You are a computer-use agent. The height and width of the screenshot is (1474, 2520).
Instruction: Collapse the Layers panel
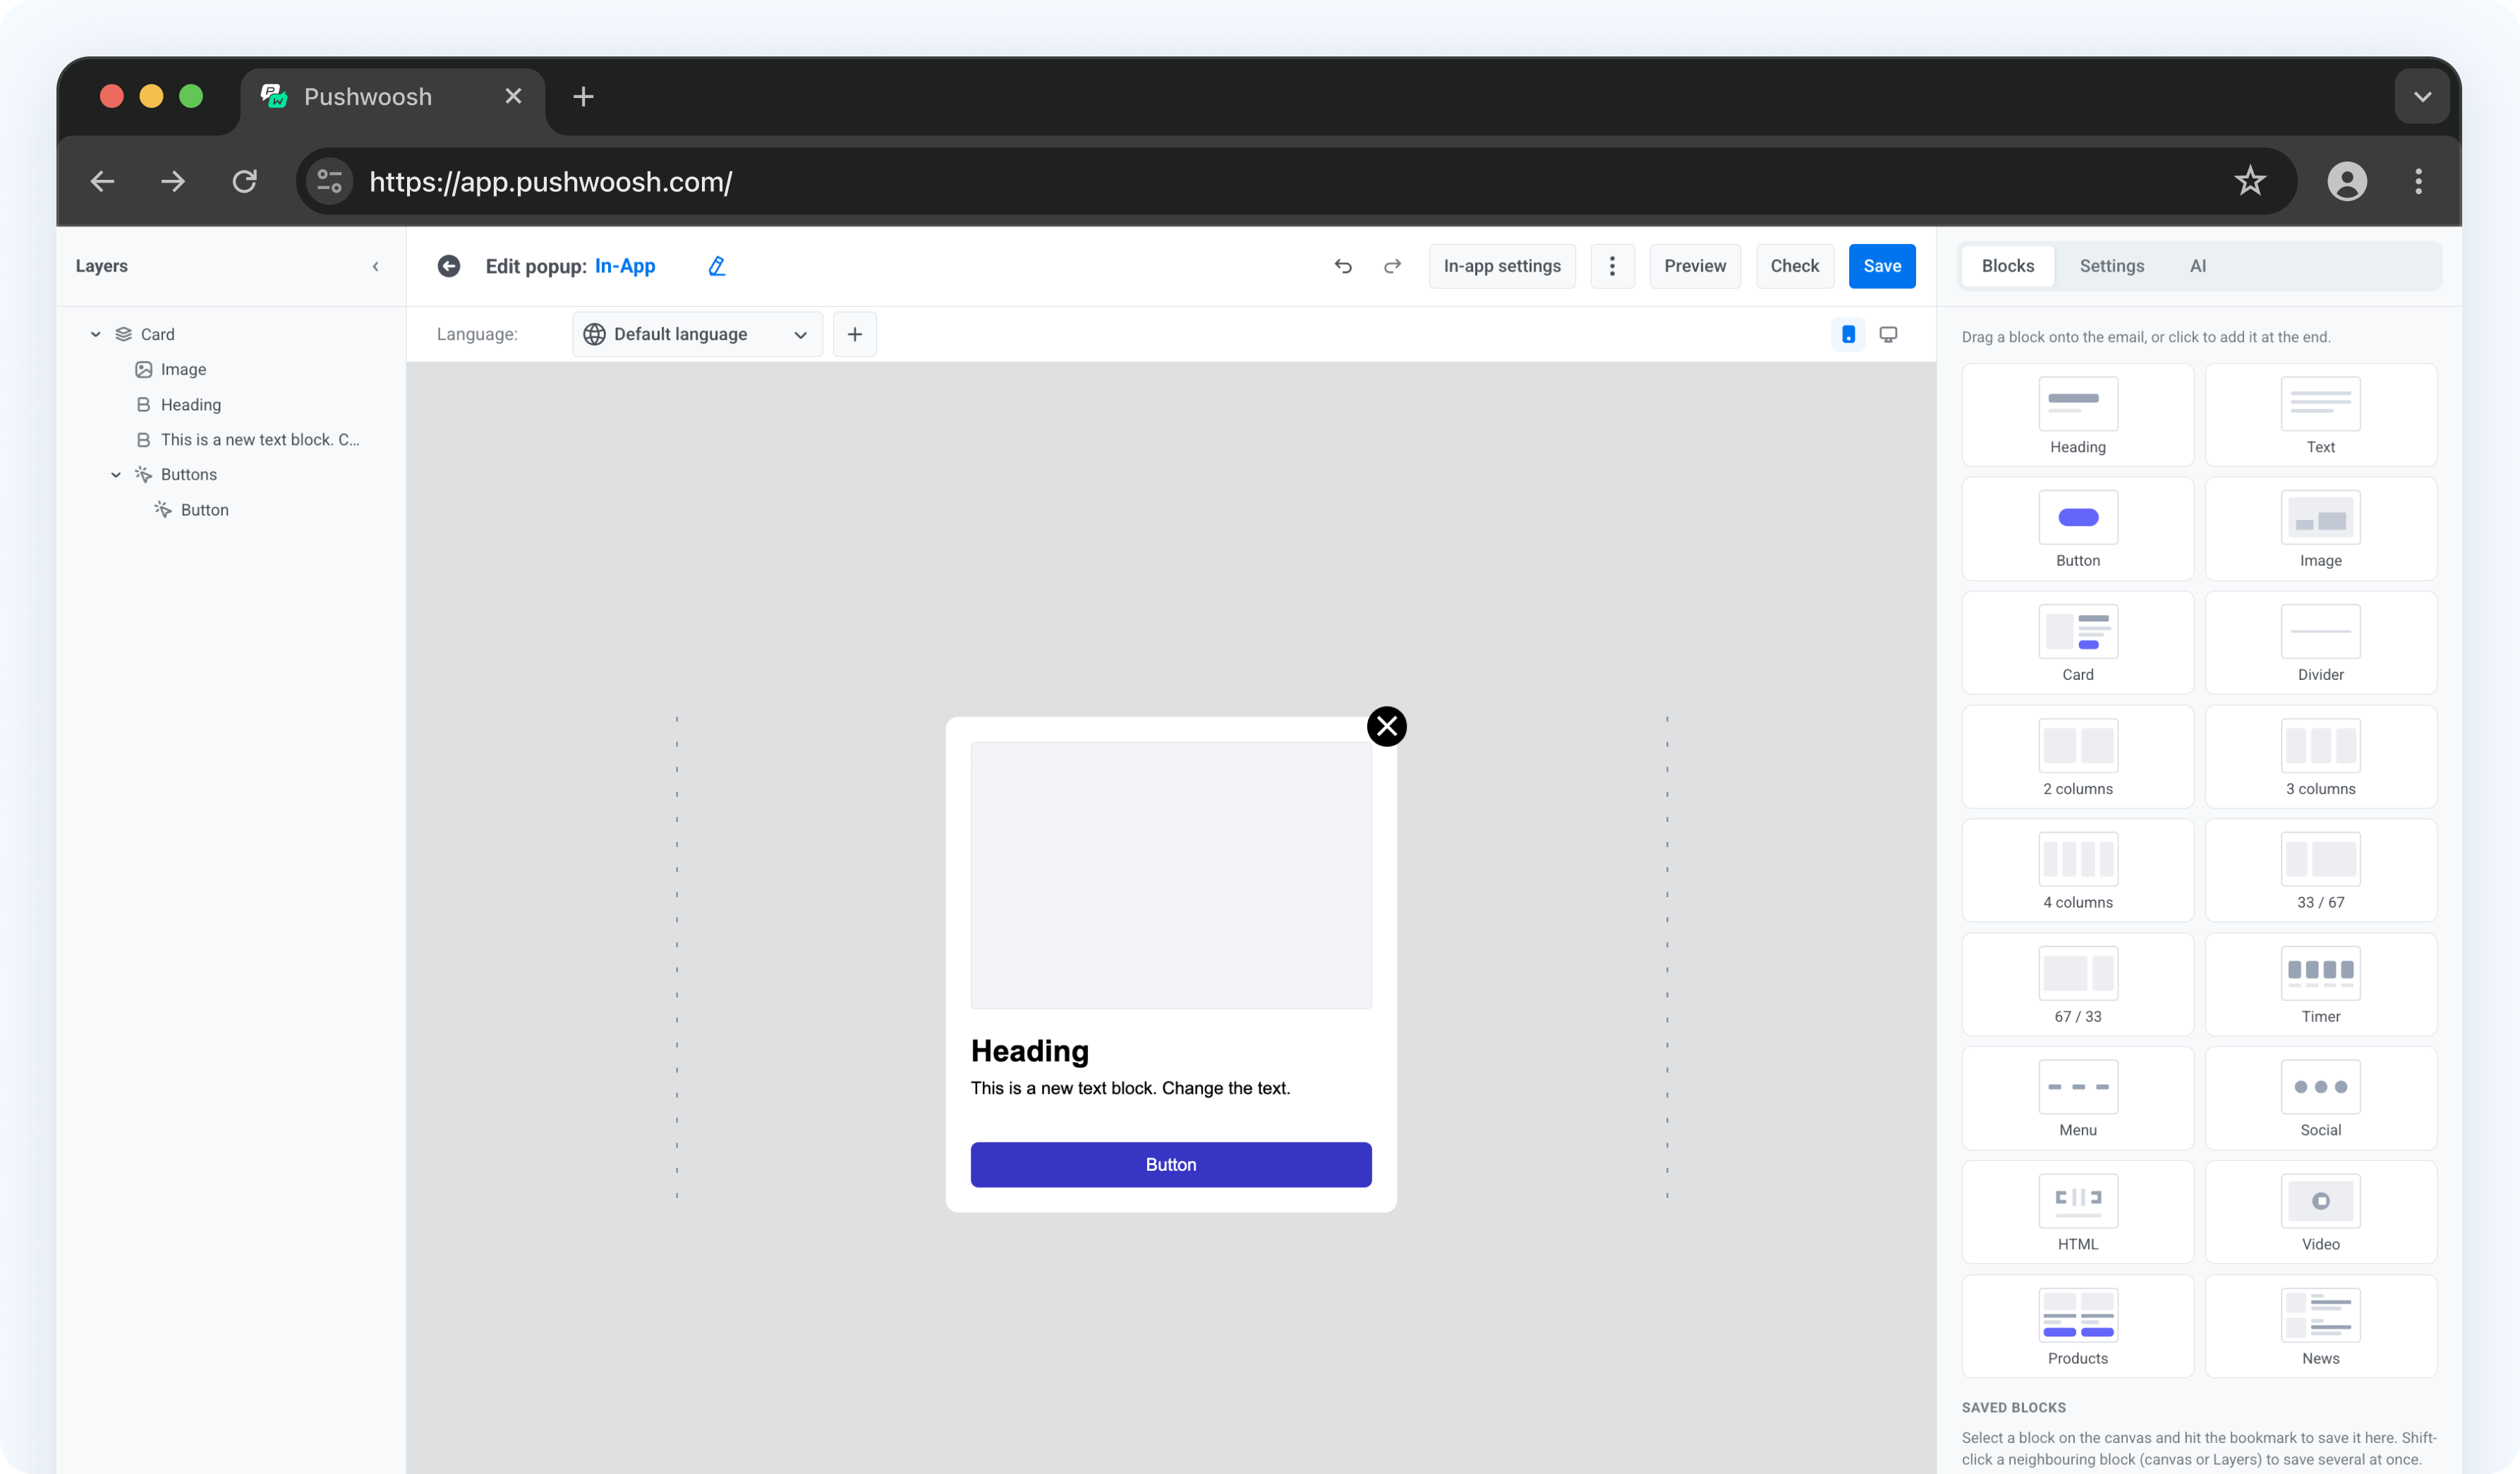click(x=375, y=266)
